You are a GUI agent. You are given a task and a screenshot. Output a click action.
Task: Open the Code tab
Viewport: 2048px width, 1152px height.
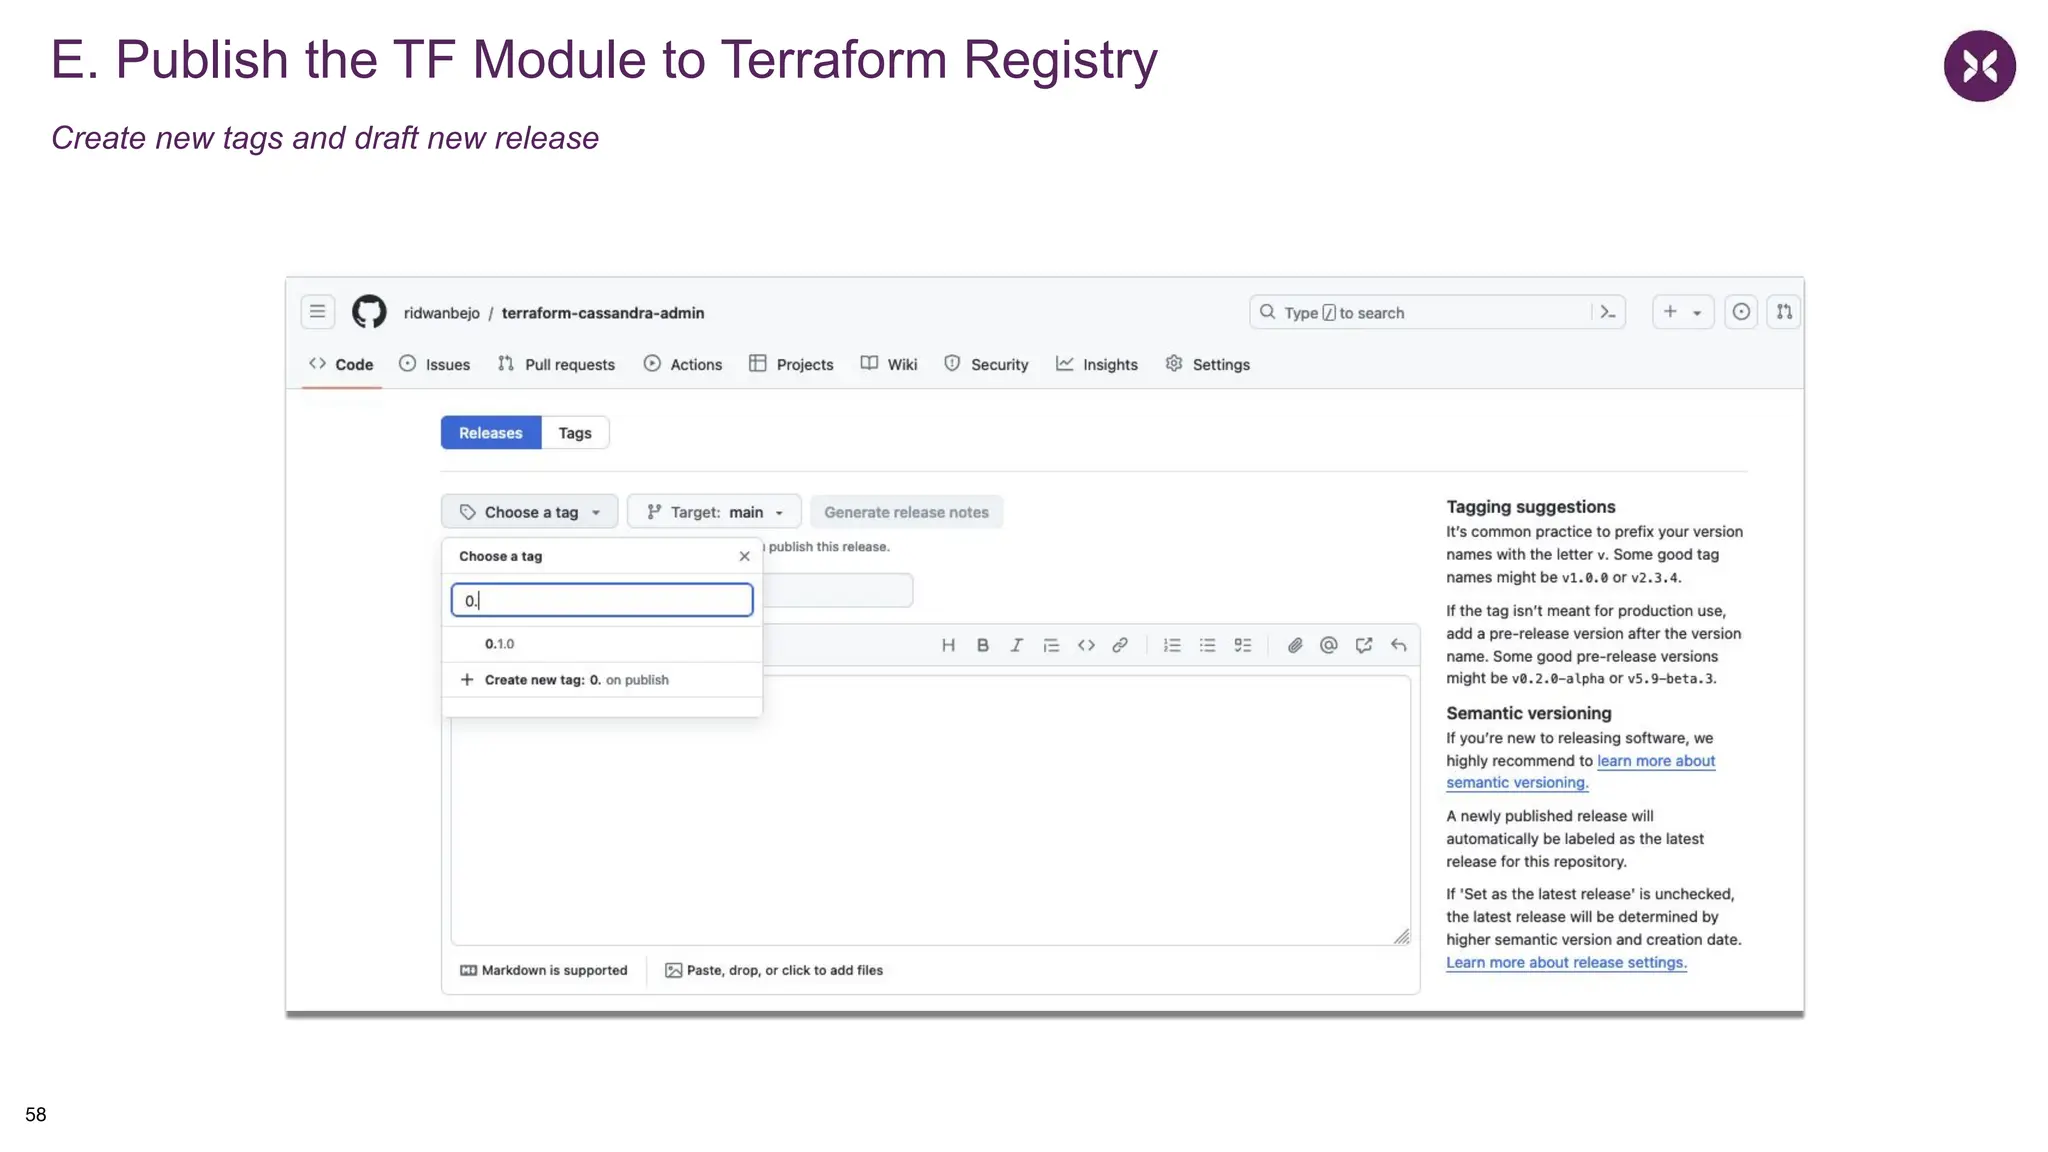[x=341, y=364]
